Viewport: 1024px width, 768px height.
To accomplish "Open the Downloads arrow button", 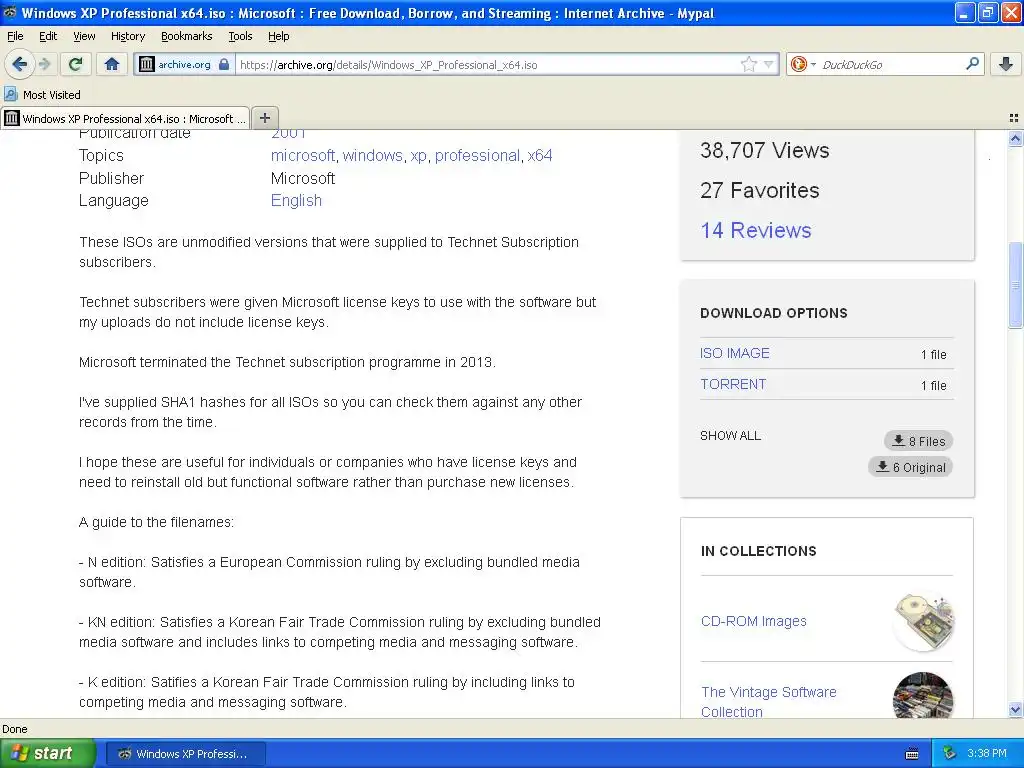I will (1006, 64).
